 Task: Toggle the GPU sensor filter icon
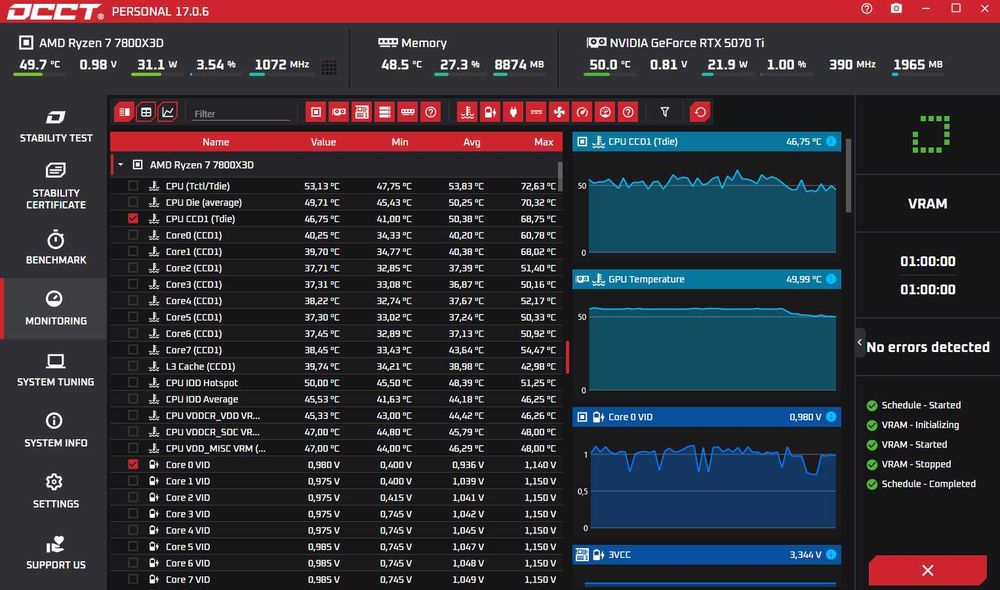click(x=339, y=112)
